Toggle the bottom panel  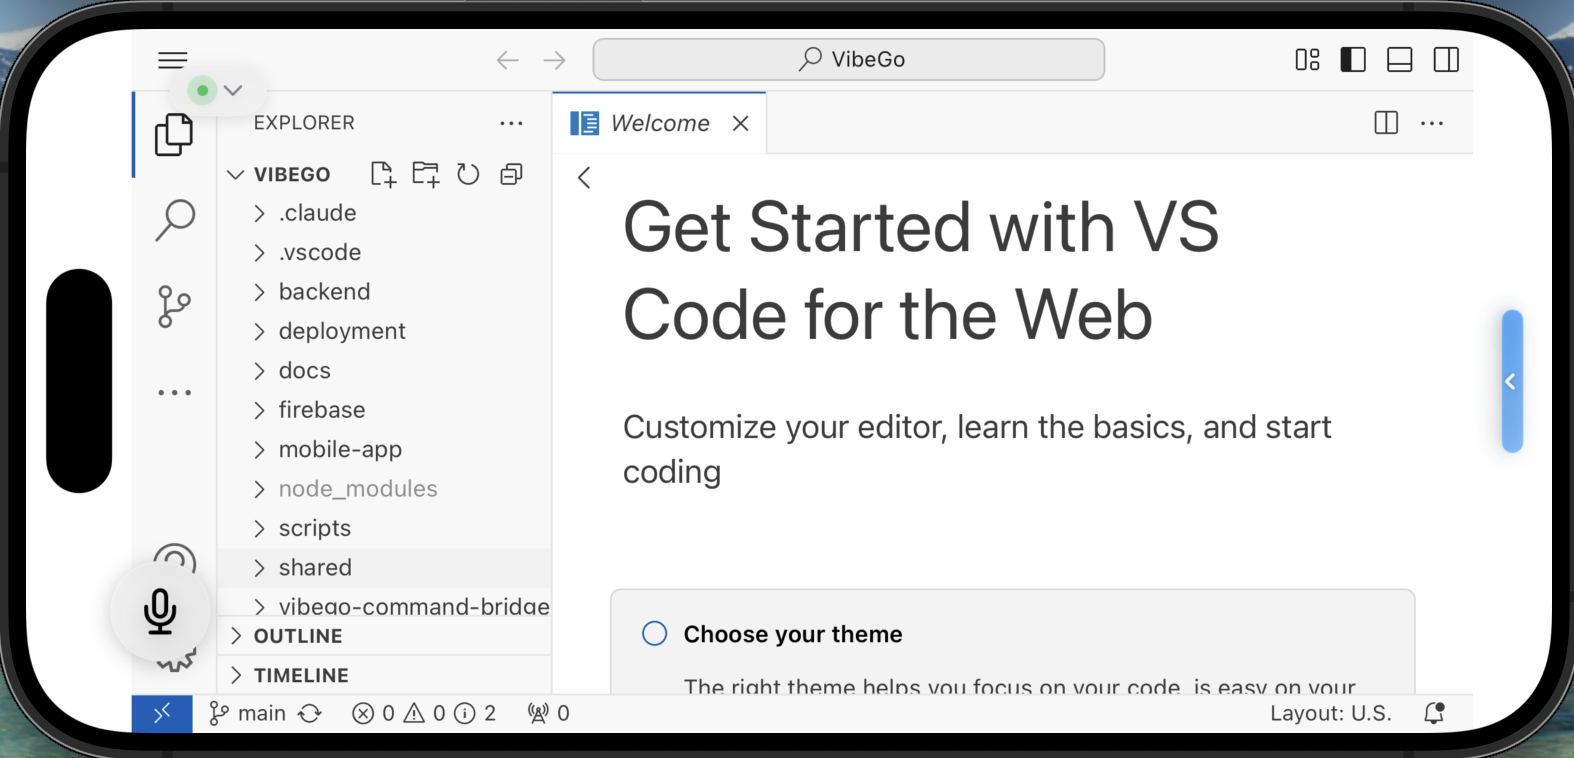coord(1400,60)
